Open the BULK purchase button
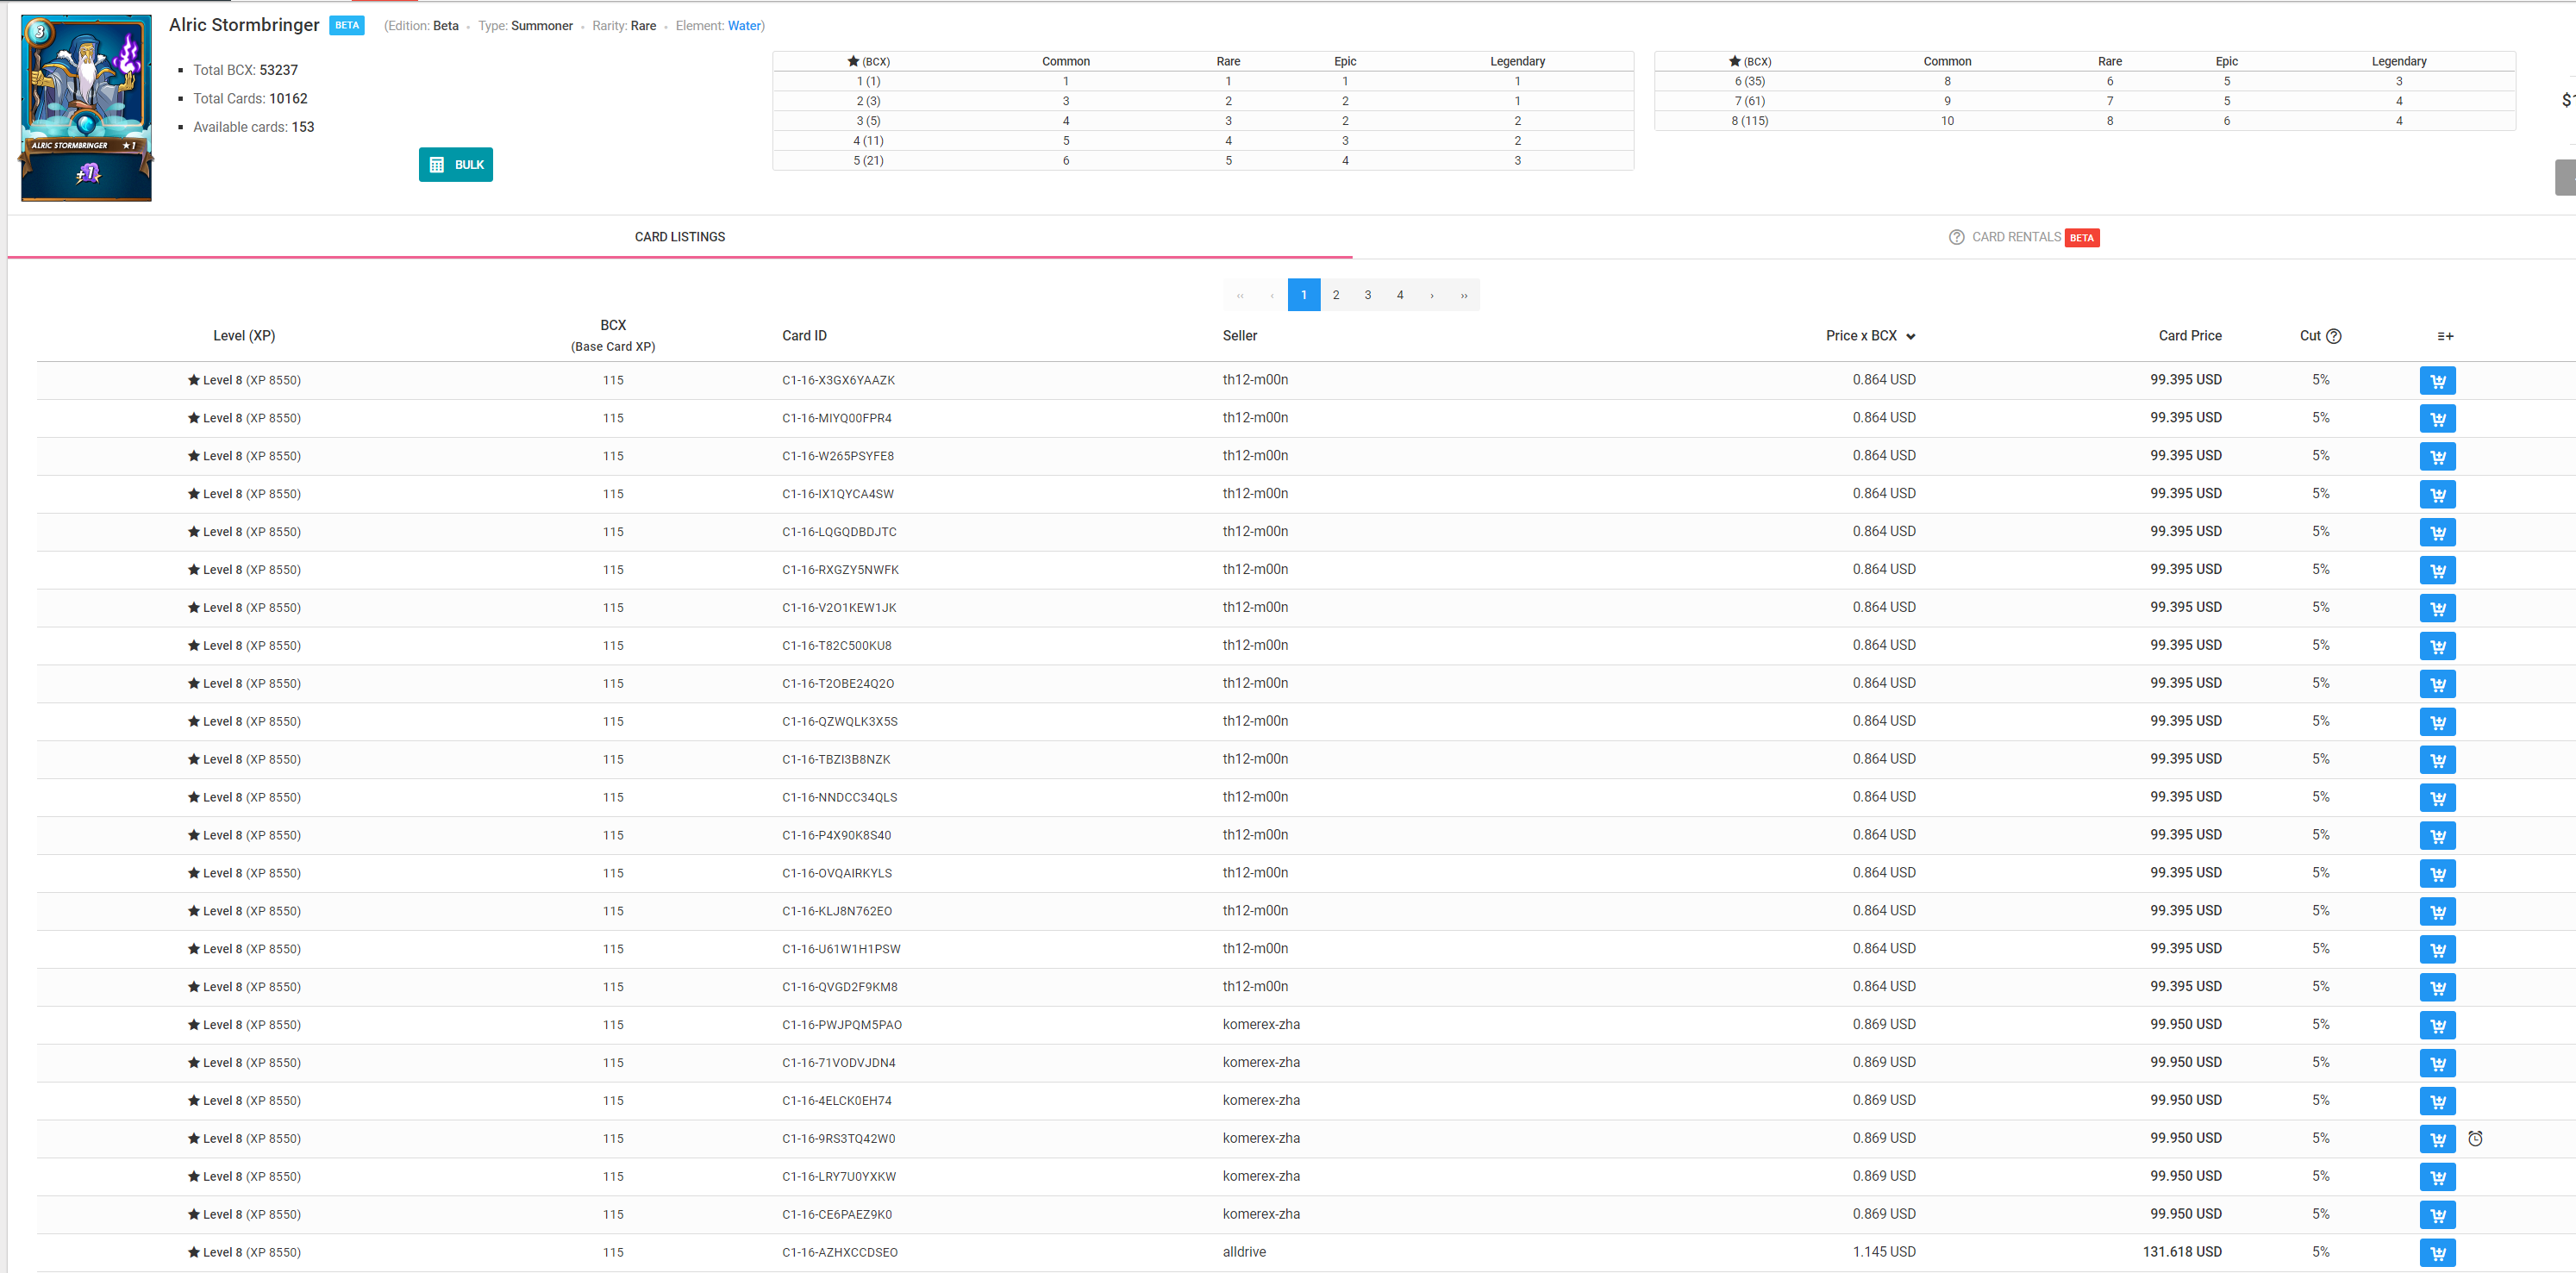Viewport: 2576px width, 1273px height. point(456,165)
